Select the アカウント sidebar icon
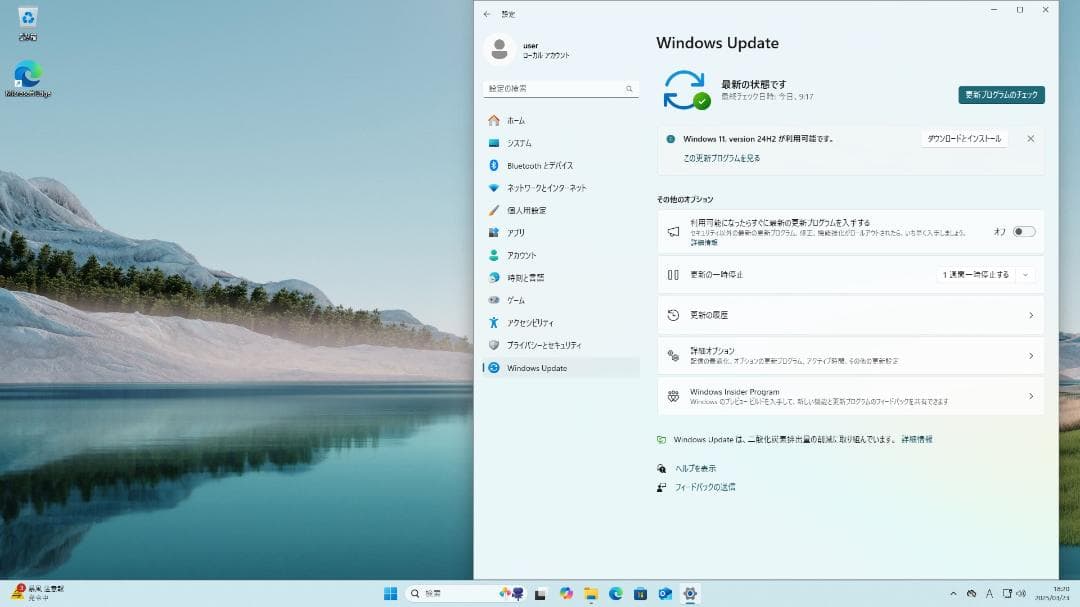The height and width of the screenshot is (607, 1080). click(x=494, y=255)
